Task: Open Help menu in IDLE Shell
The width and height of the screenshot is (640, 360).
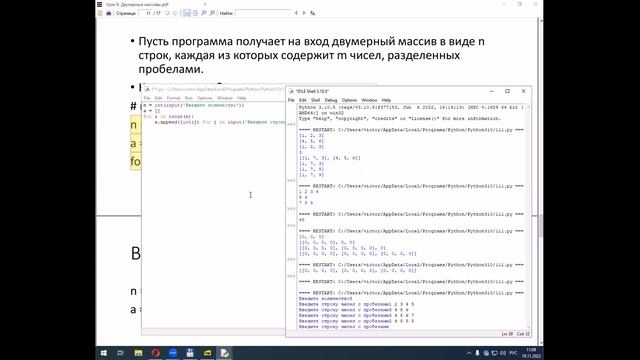Action: coord(386,100)
